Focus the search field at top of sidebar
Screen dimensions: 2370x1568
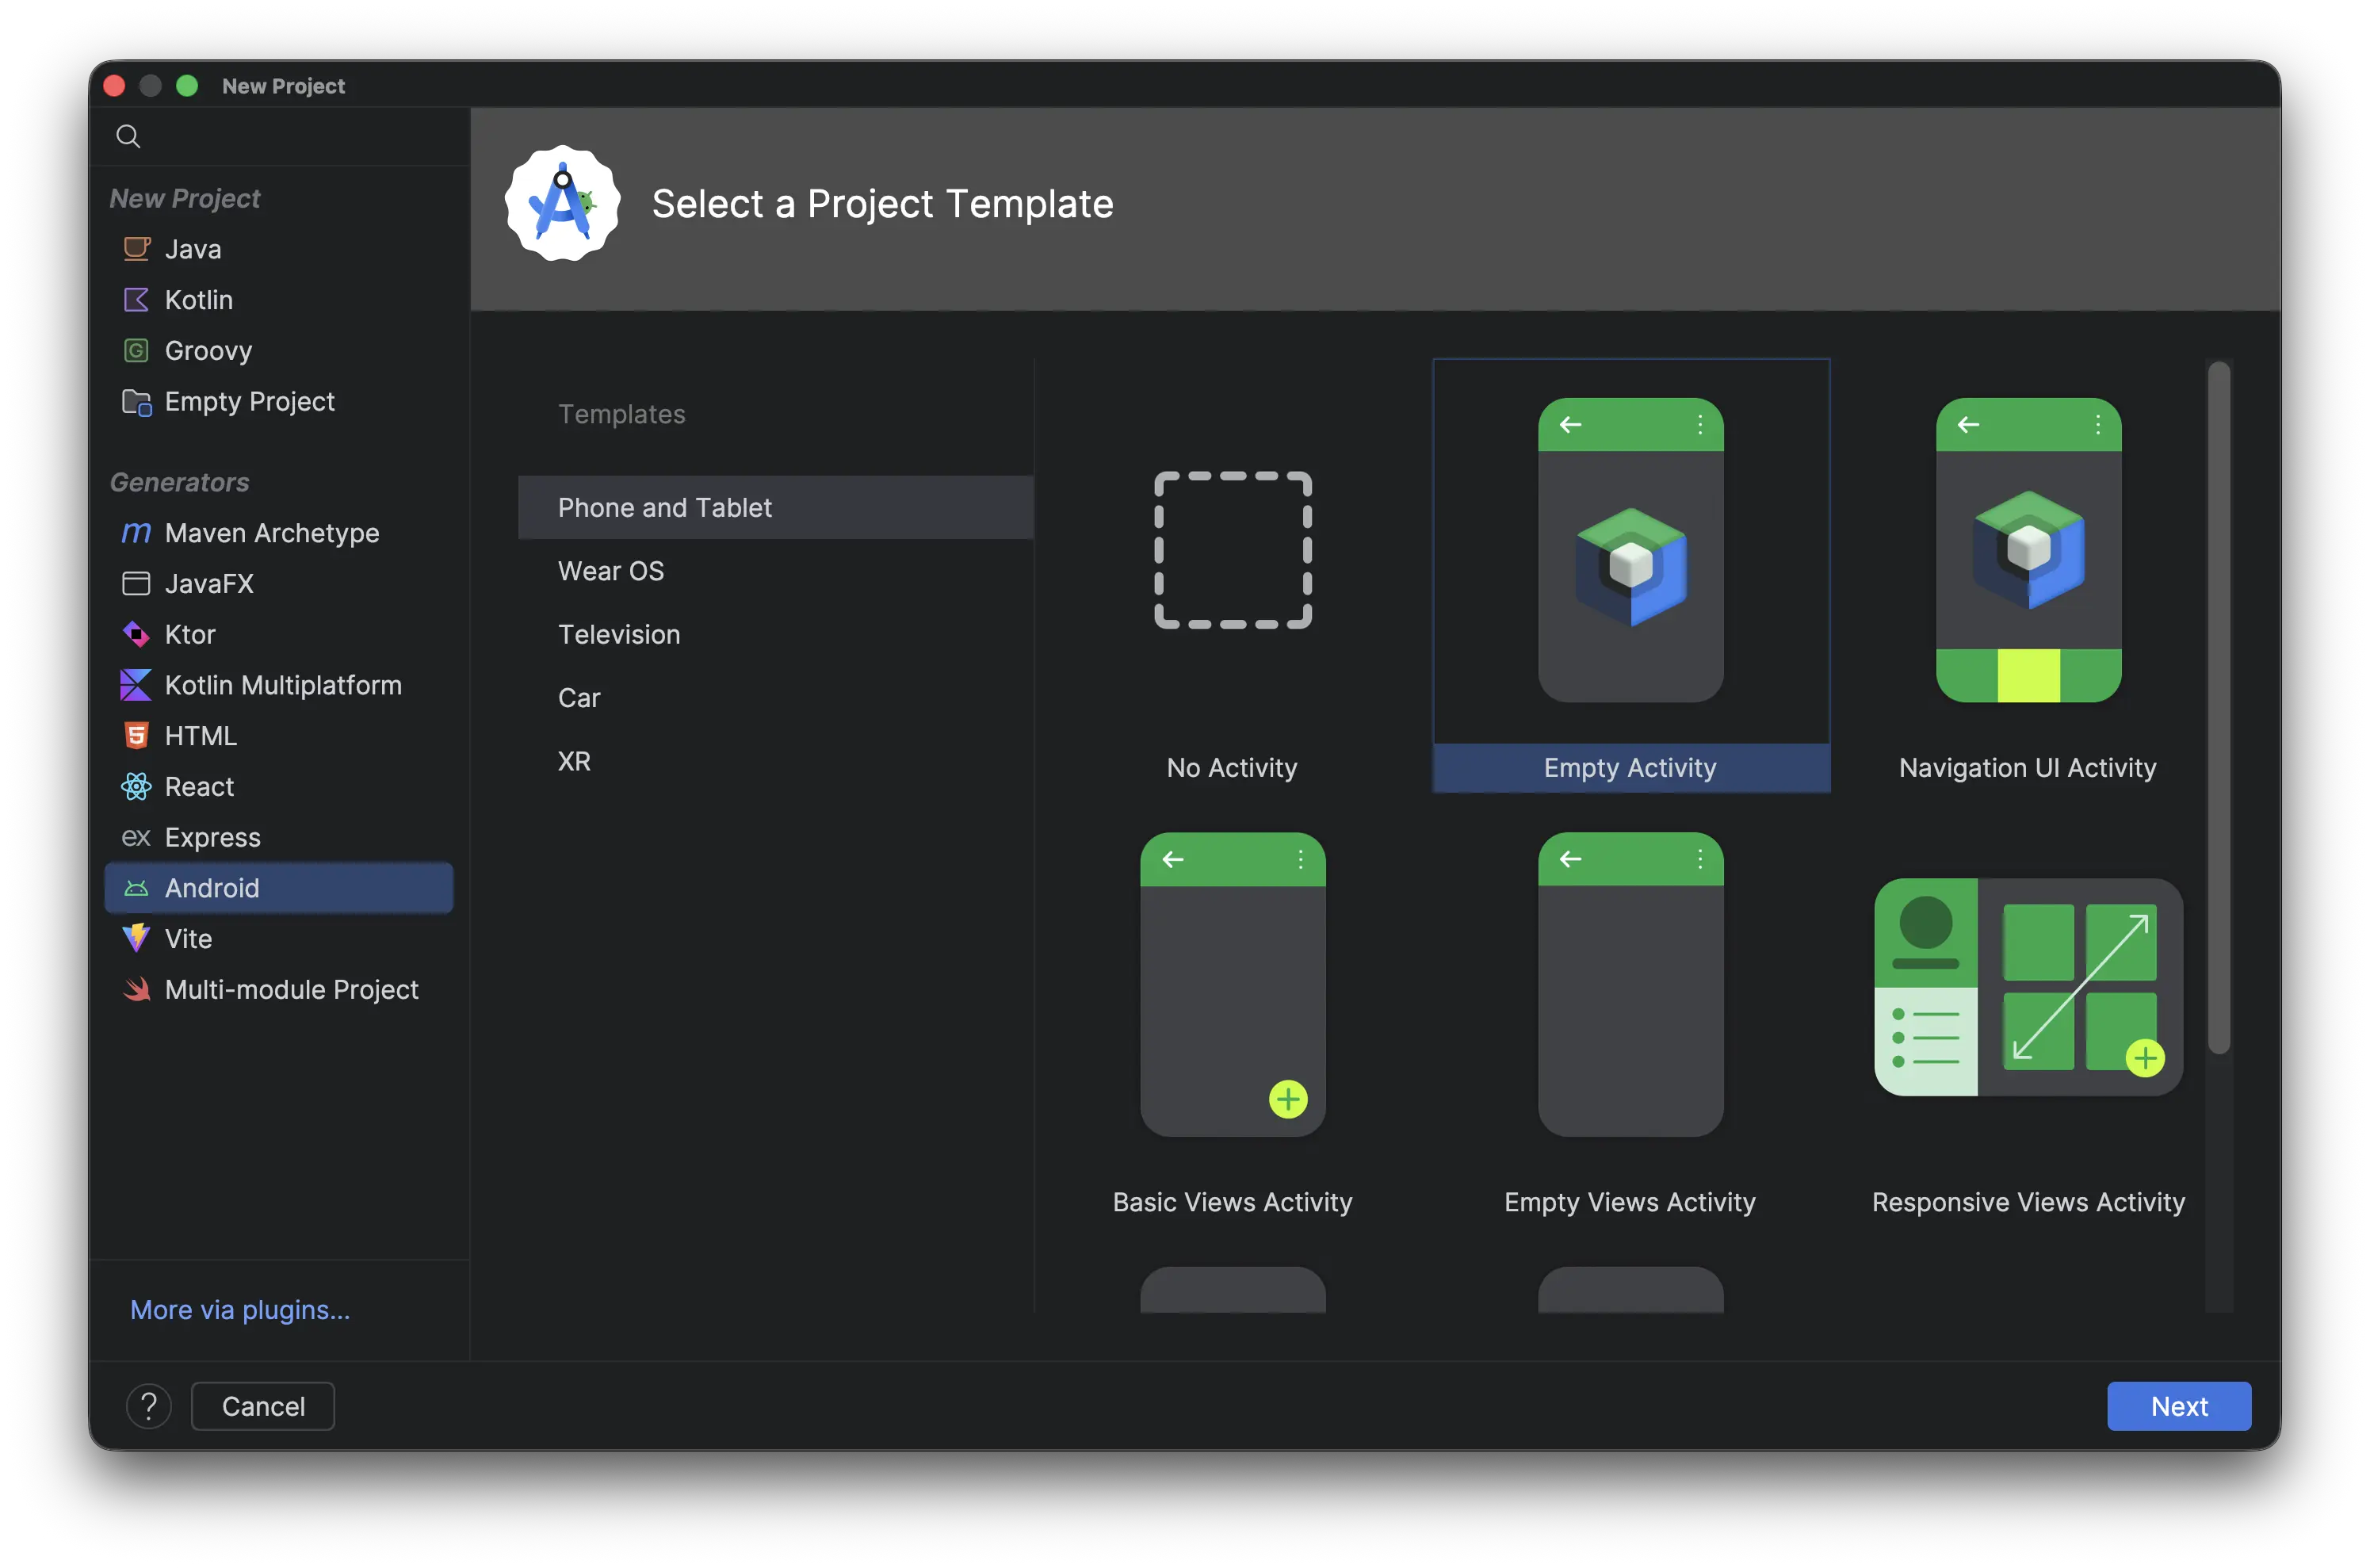coord(280,136)
